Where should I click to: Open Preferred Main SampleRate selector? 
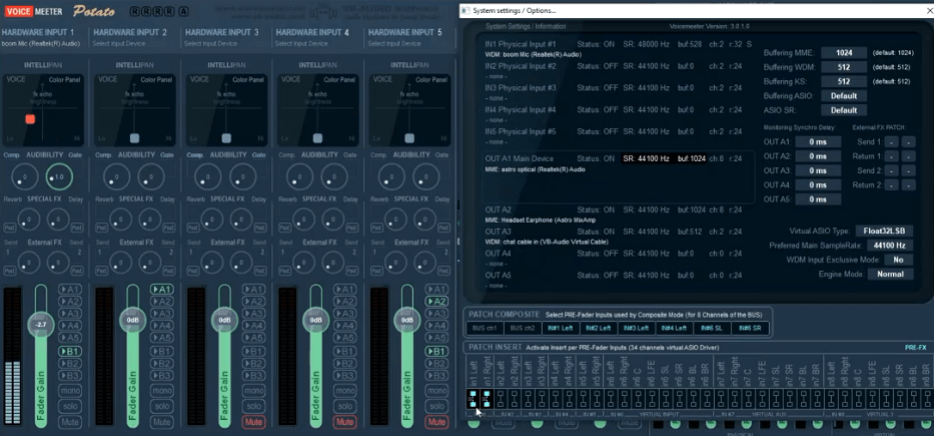(x=889, y=245)
